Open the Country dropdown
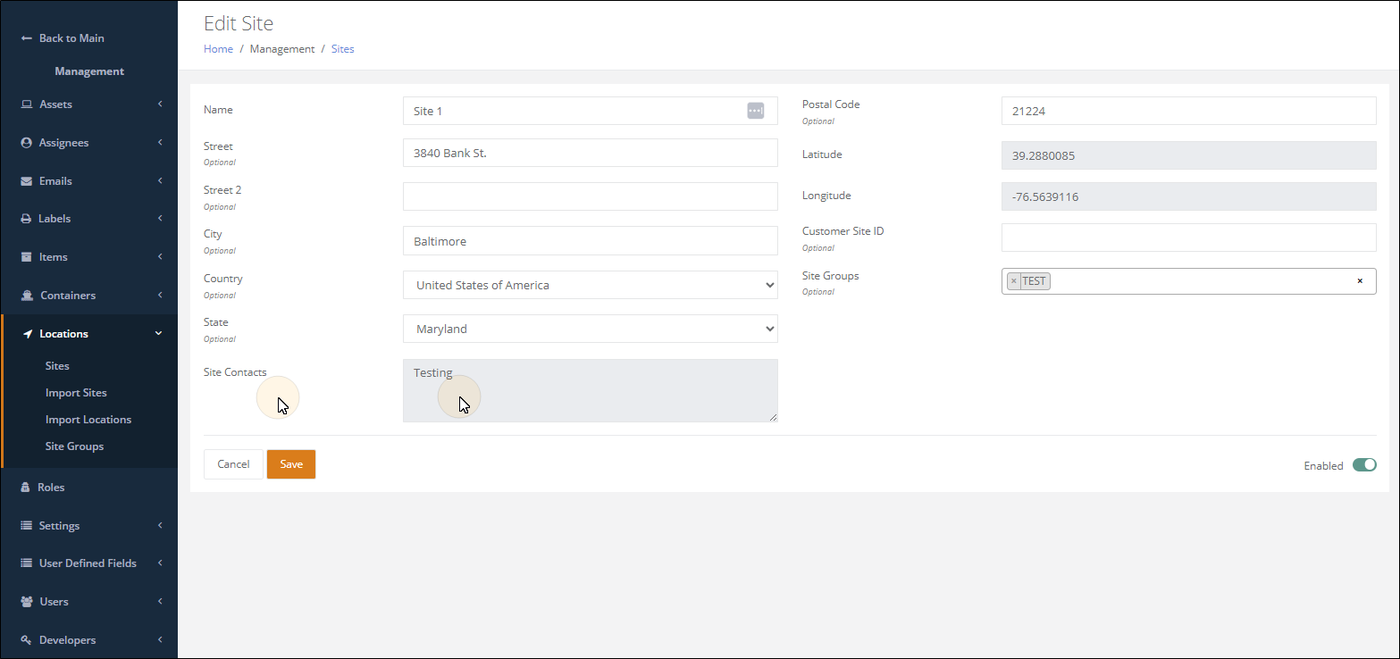 tap(590, 285)
